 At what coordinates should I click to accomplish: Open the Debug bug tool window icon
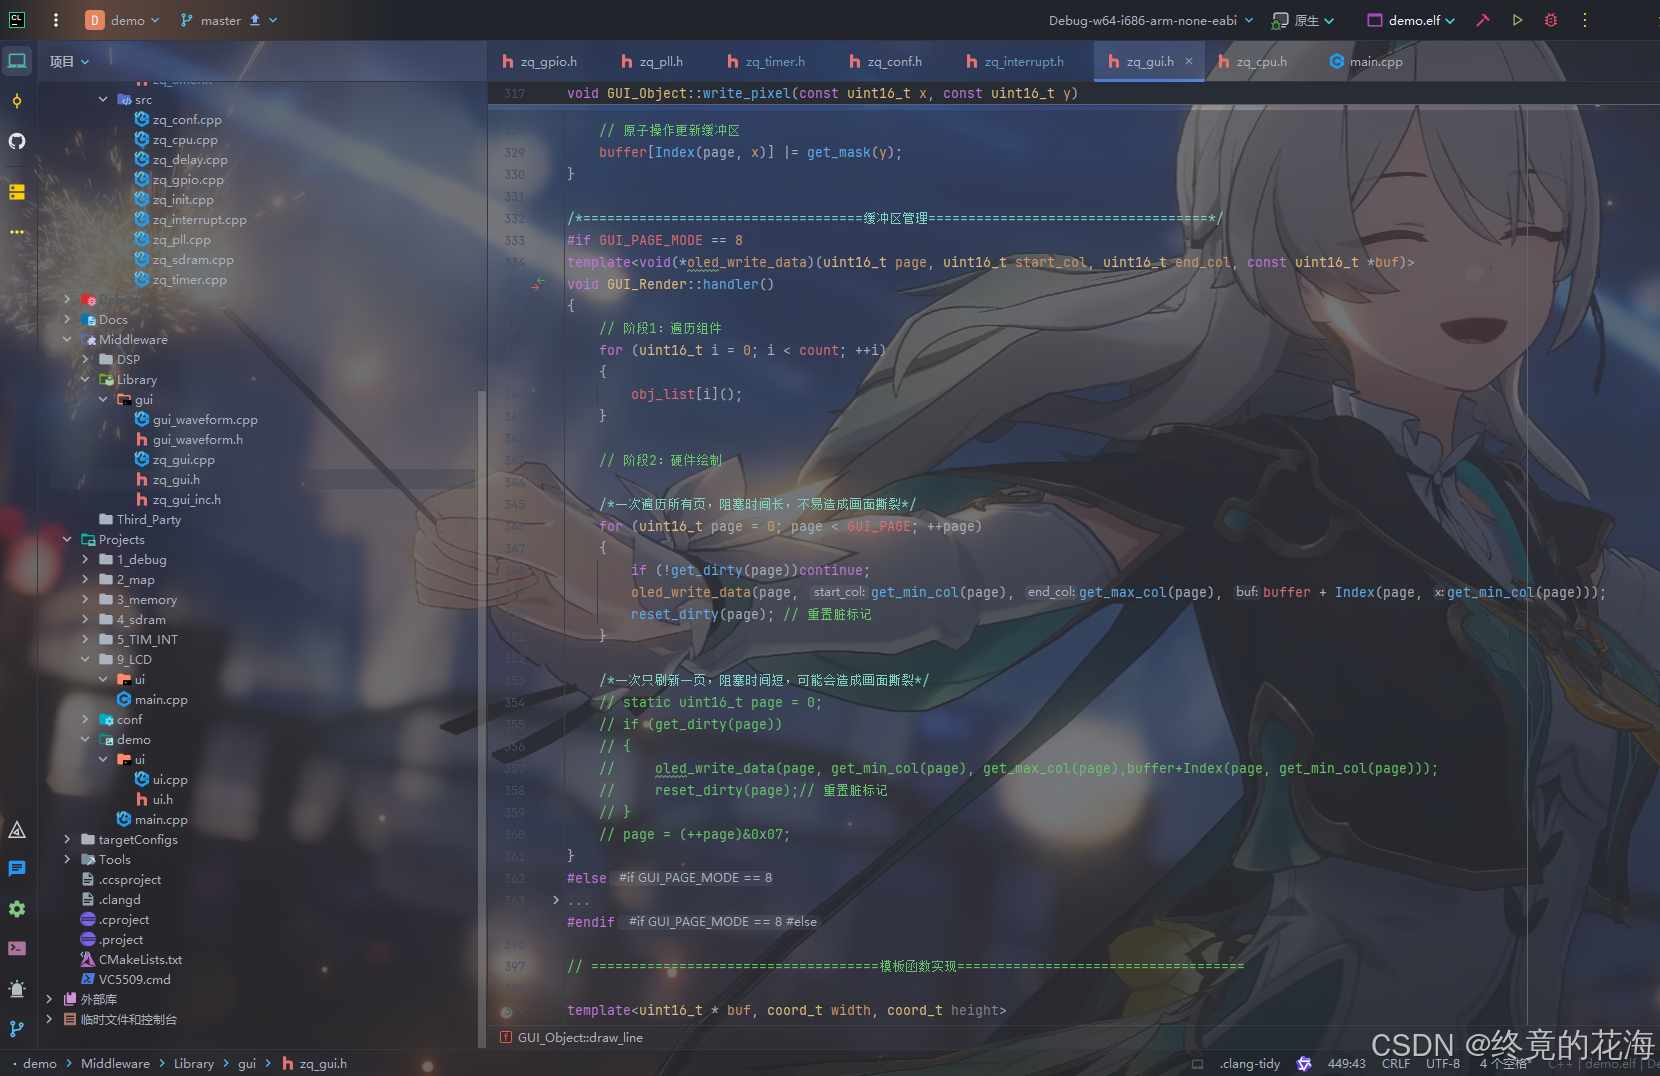tap(17, 989)
